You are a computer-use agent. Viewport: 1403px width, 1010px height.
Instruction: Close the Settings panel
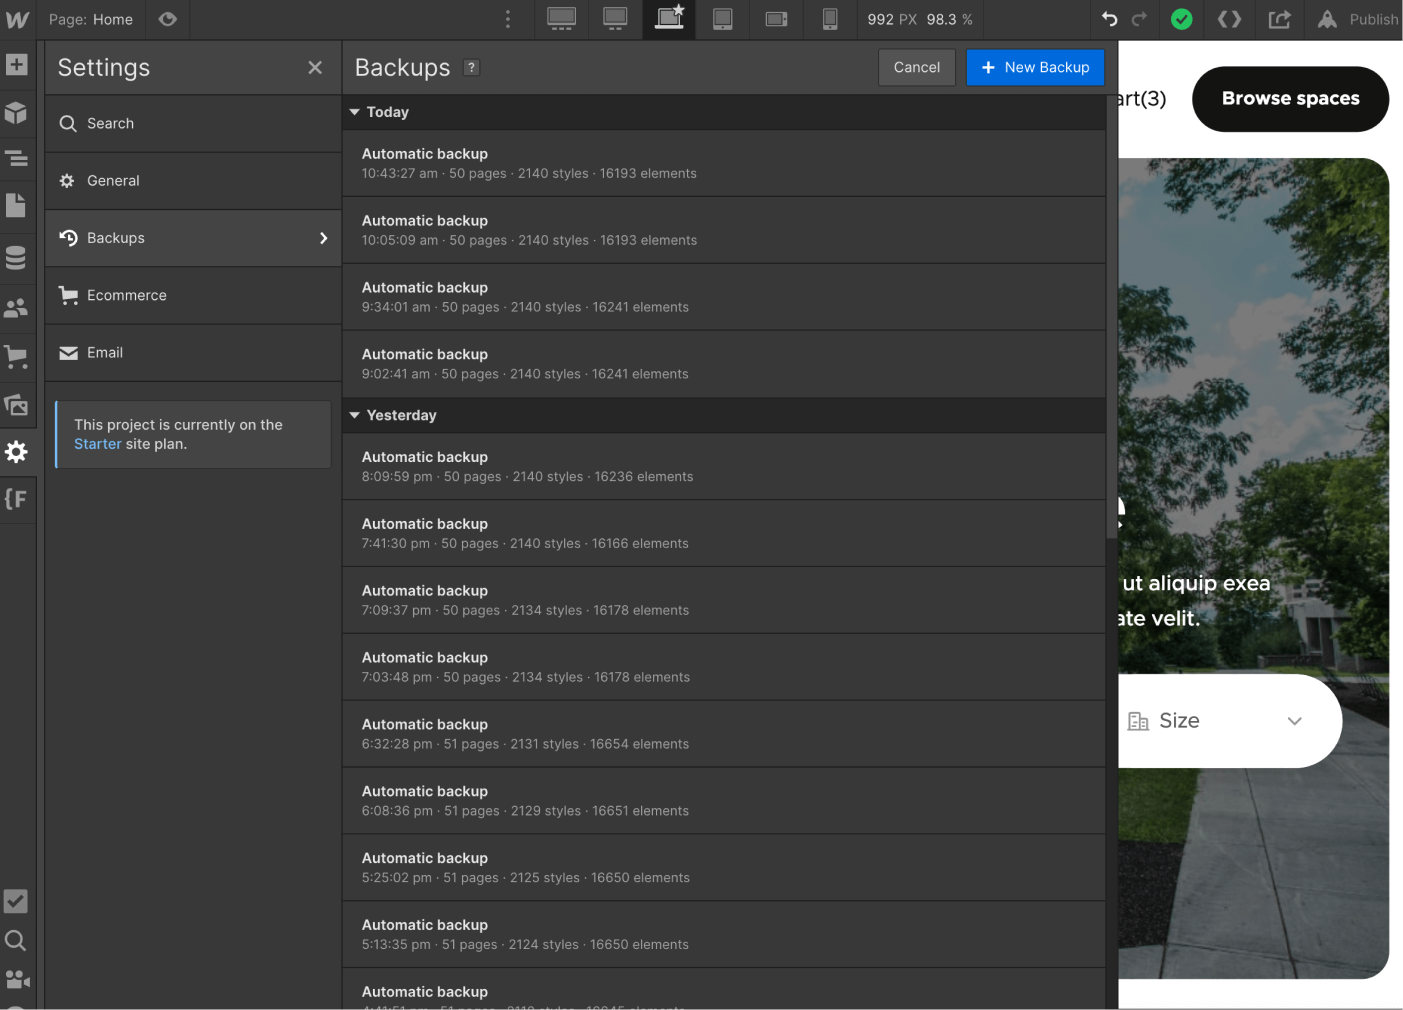[x=315, y=67]
